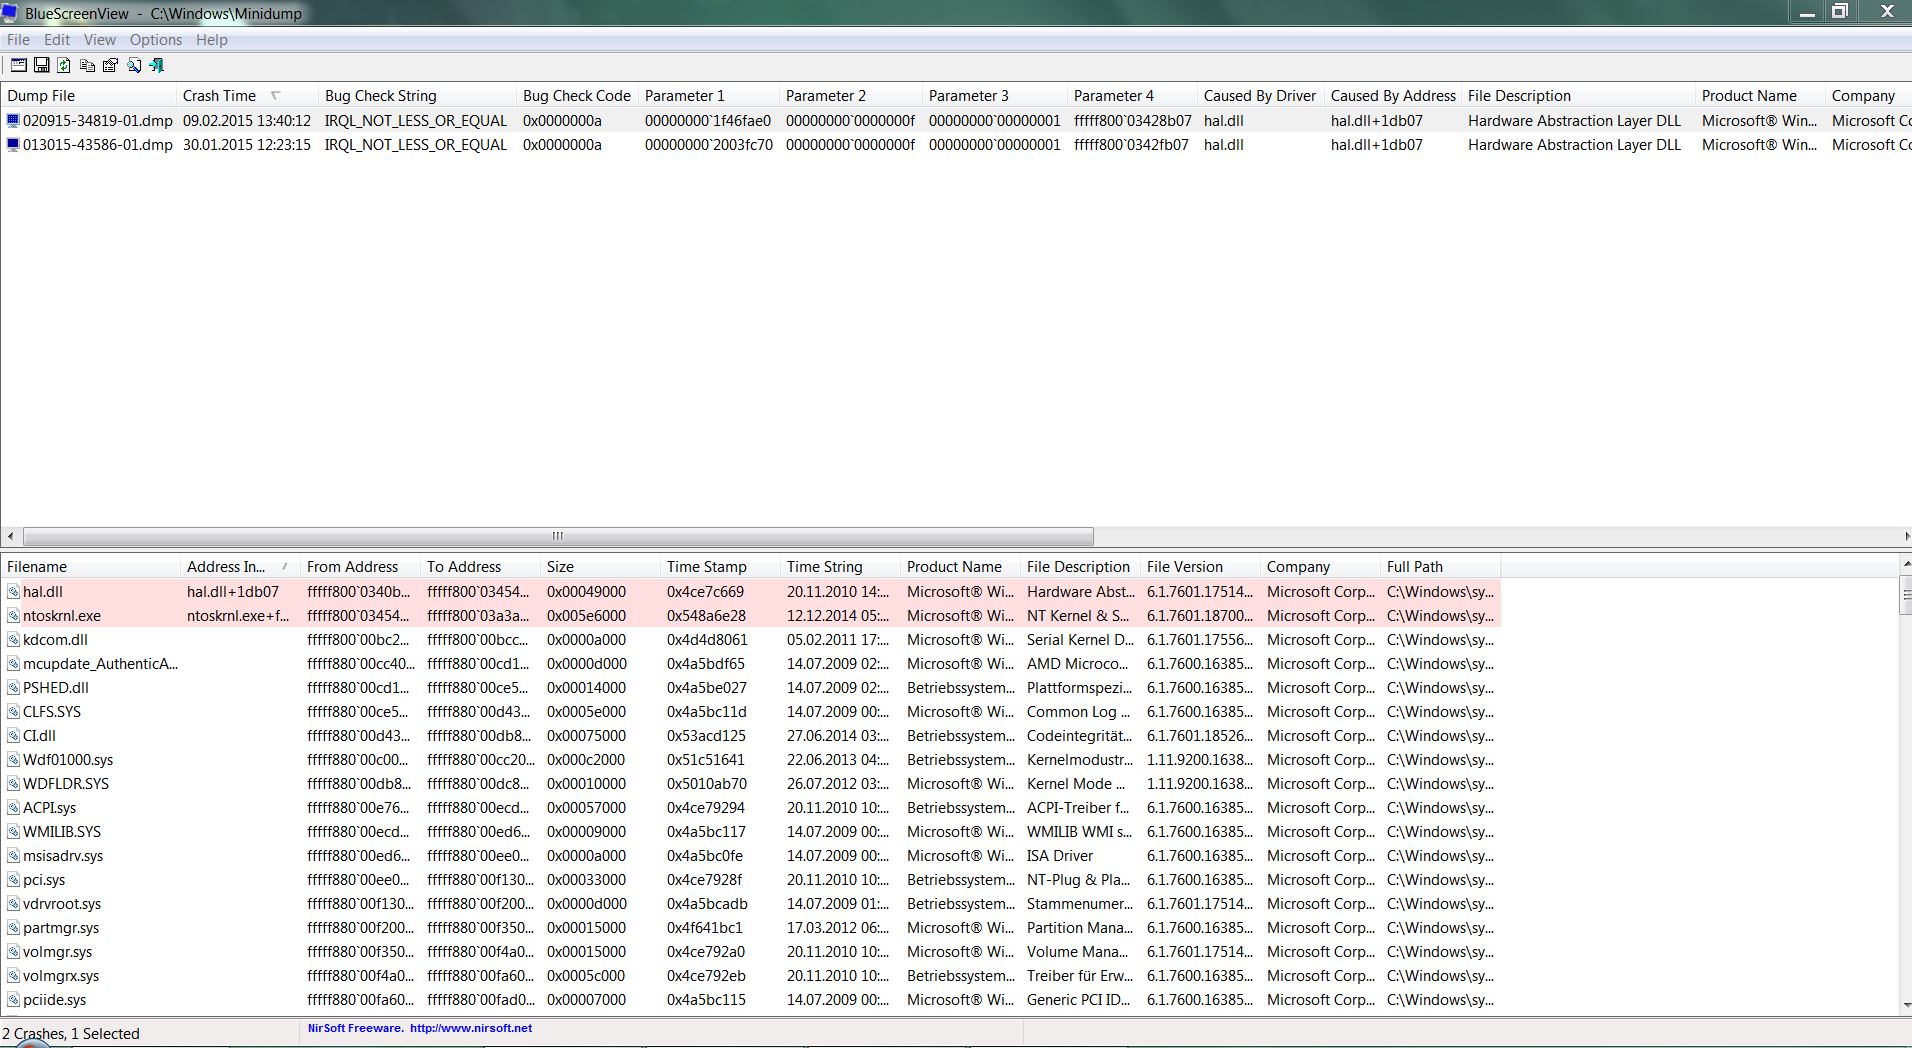Image resolution: width=1912 pixels, height=1048 pixels.
Task: Click the upper pane scroll left arrow
Action: click(10, 536)
